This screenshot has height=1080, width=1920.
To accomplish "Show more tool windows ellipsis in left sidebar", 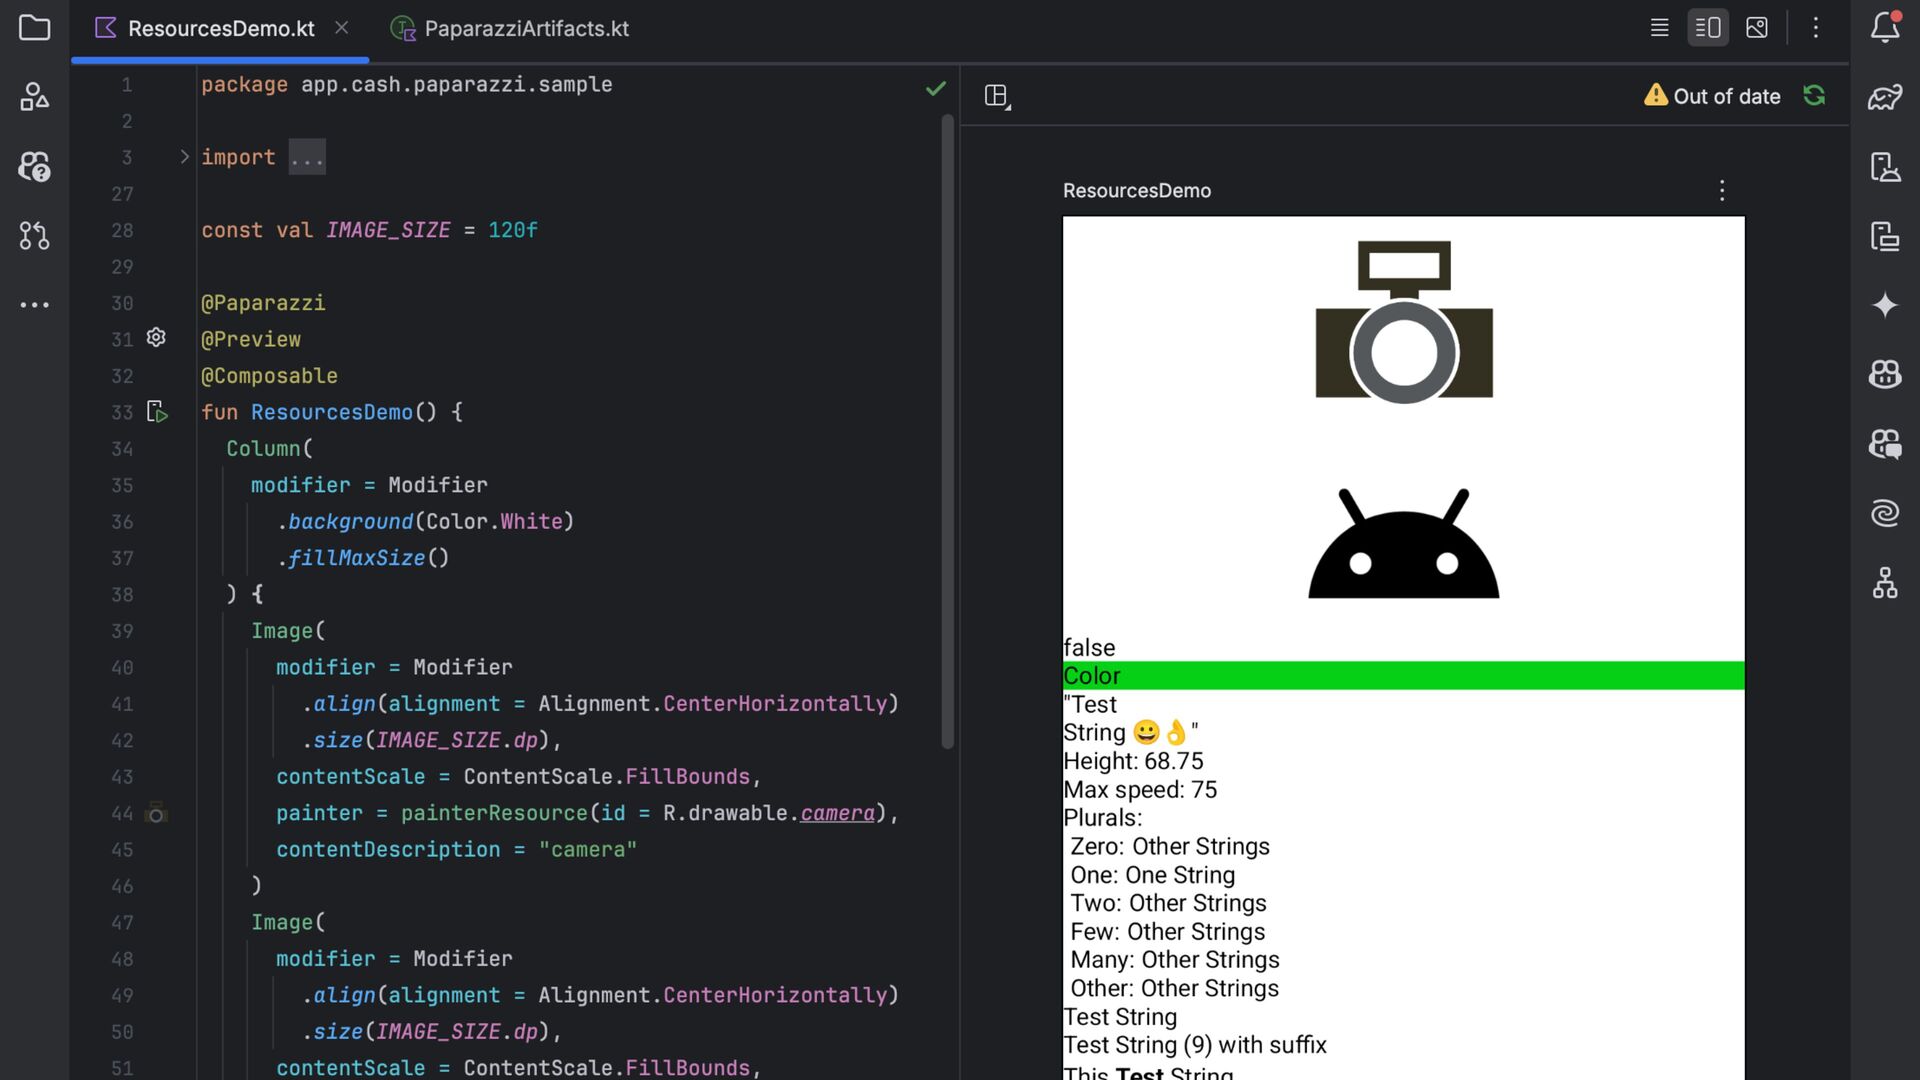I will [x=34, y=305].
